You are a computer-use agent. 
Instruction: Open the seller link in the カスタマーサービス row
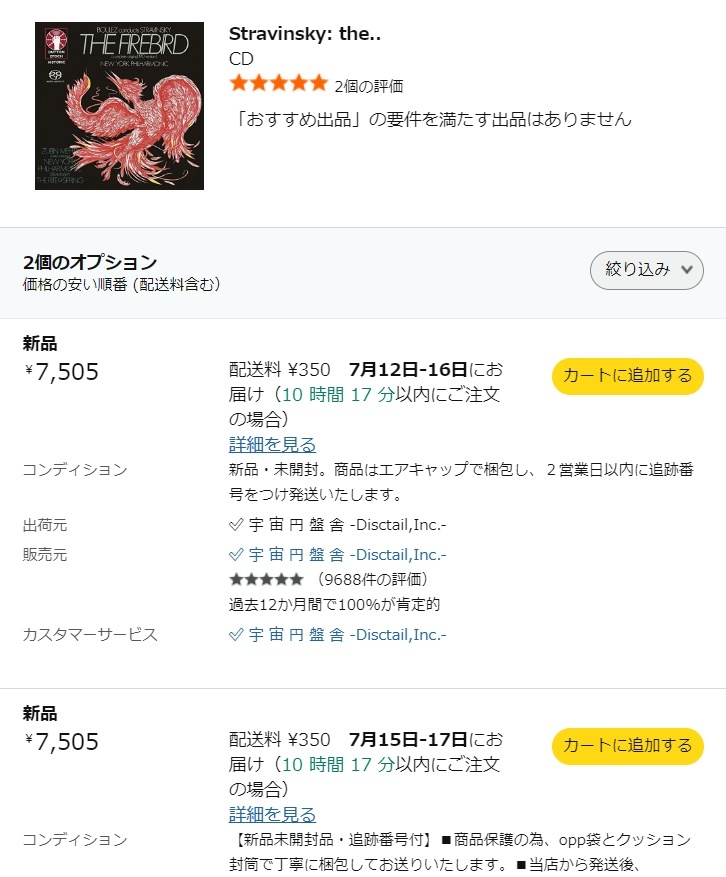click(346, 635)
